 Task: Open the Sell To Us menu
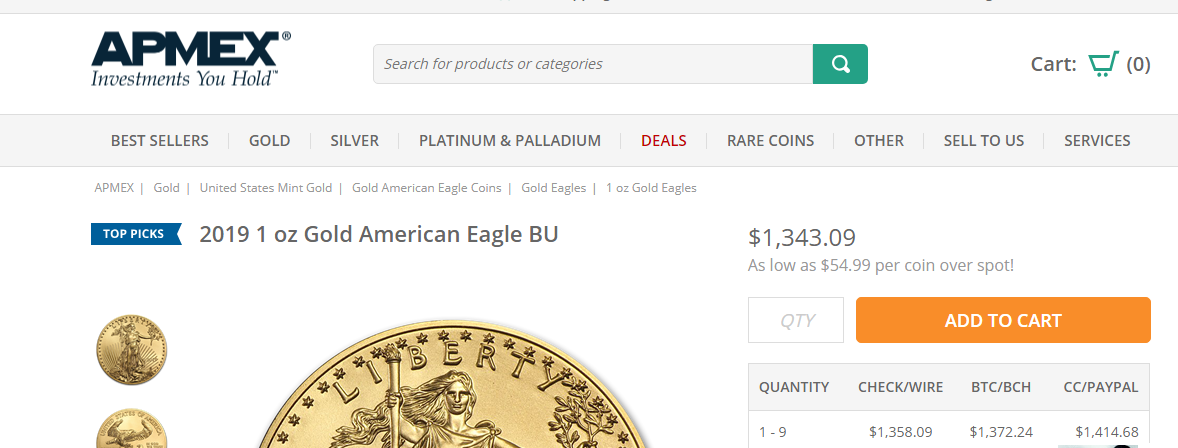(x=984, y=141)
